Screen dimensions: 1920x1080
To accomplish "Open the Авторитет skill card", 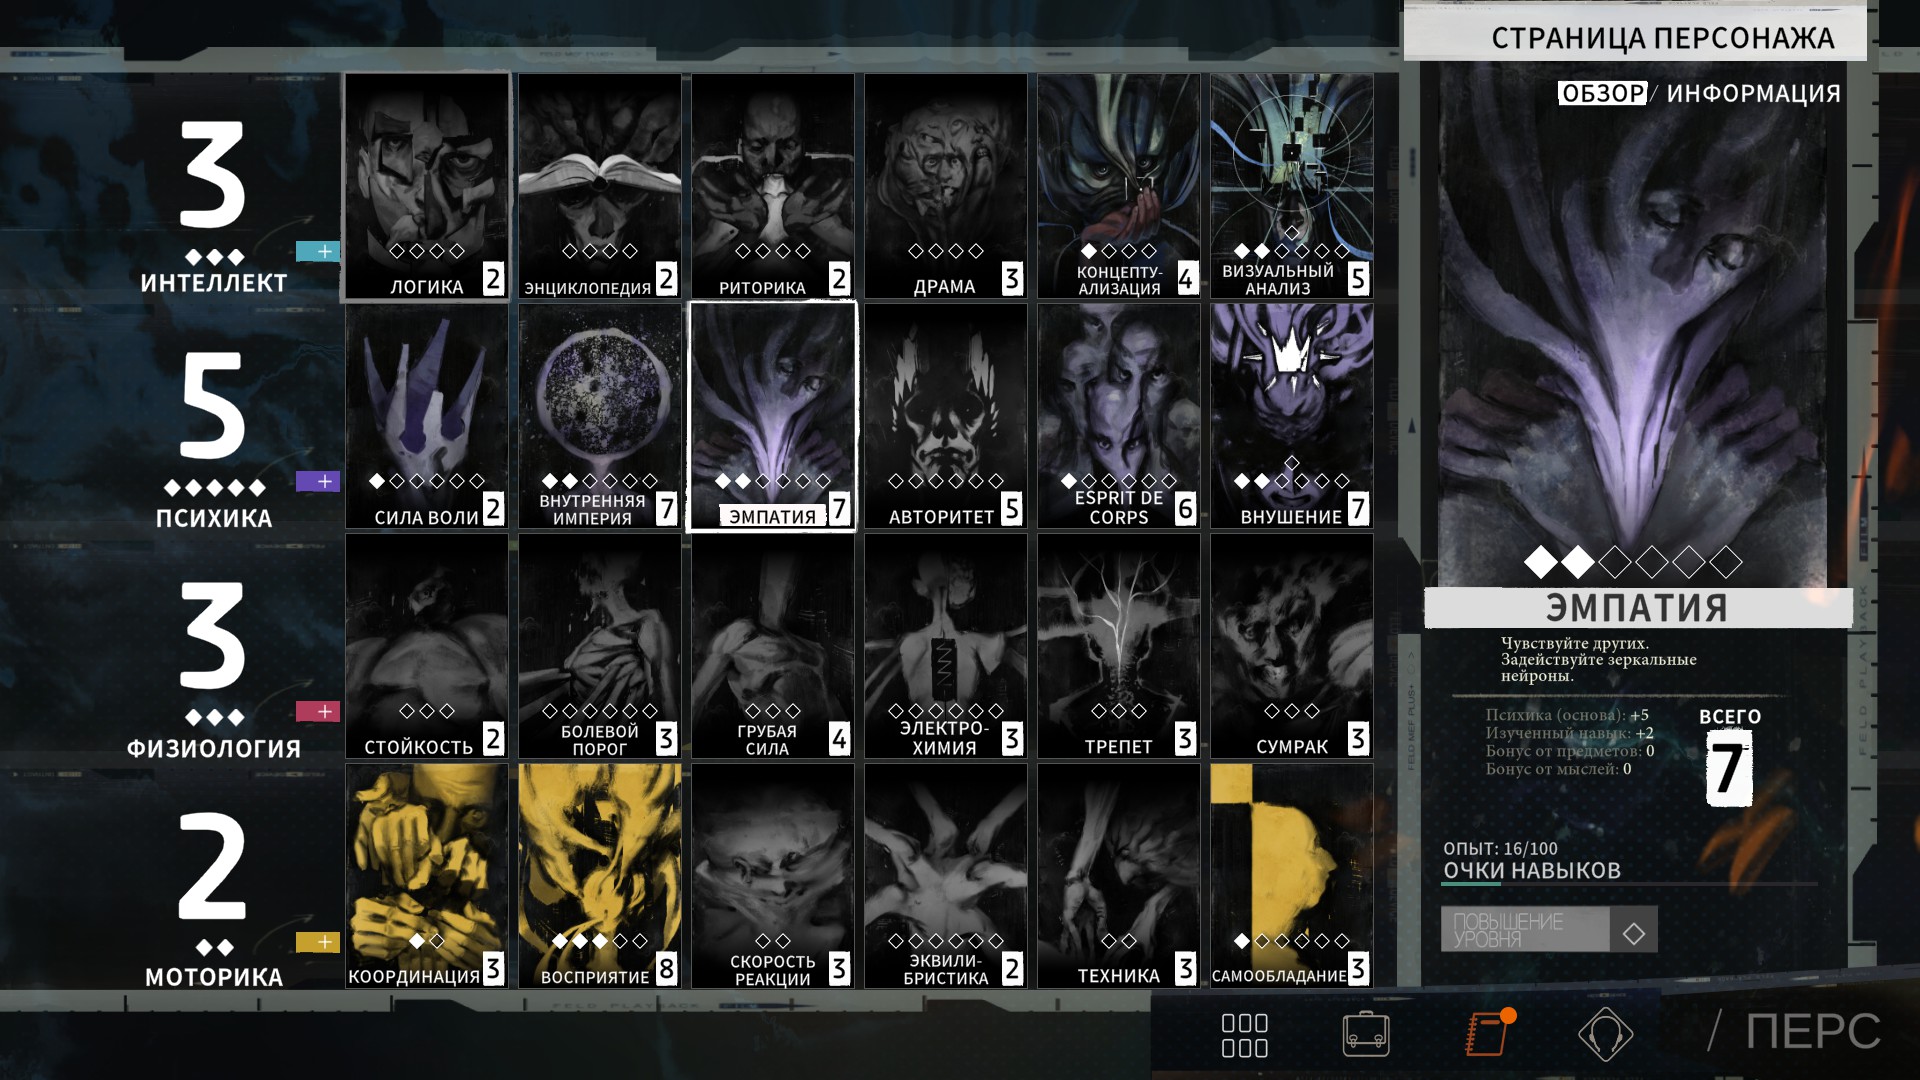I will point(946,416).
